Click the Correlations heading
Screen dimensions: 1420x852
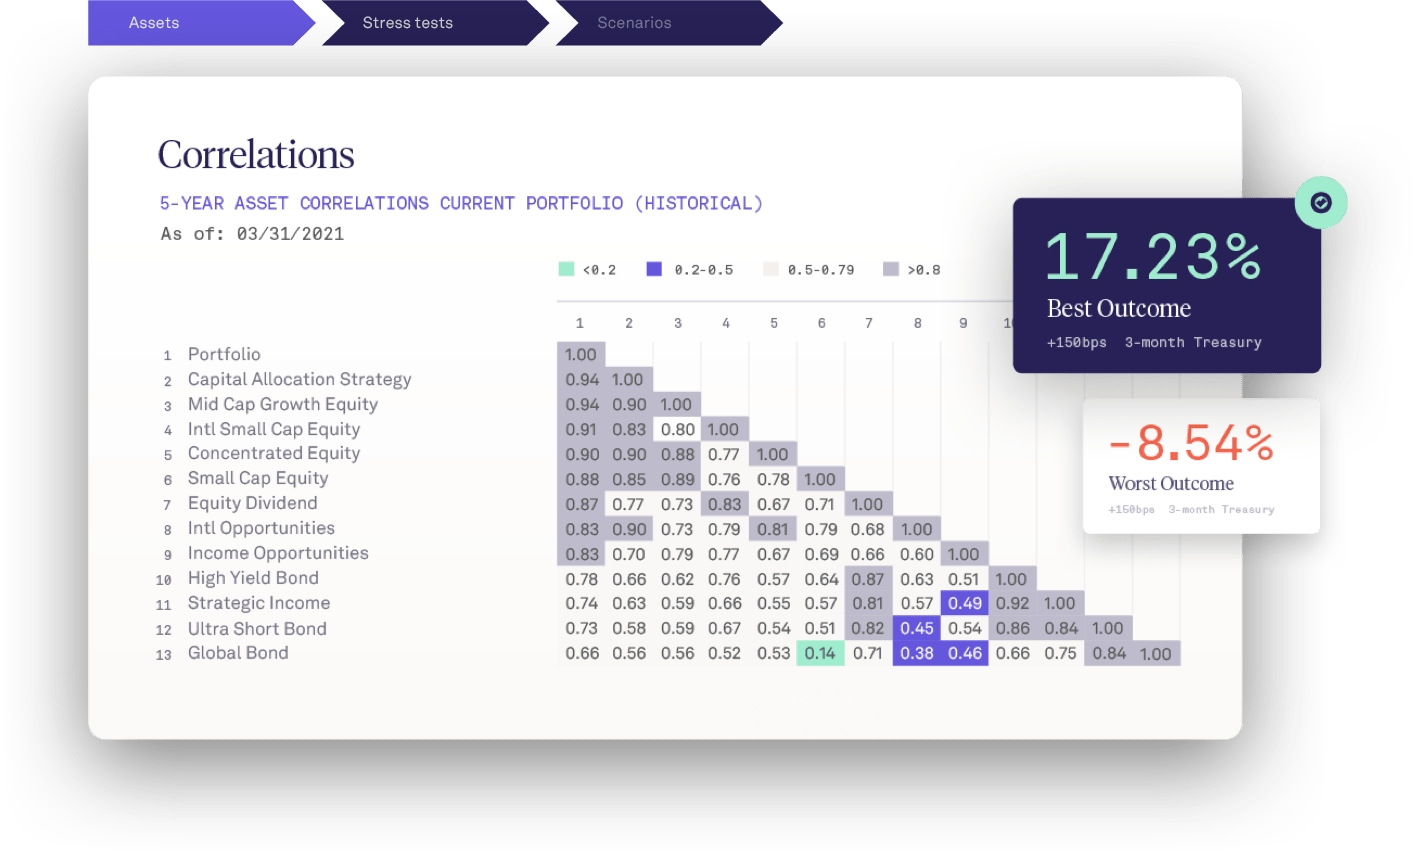click(x=256, y=154)
